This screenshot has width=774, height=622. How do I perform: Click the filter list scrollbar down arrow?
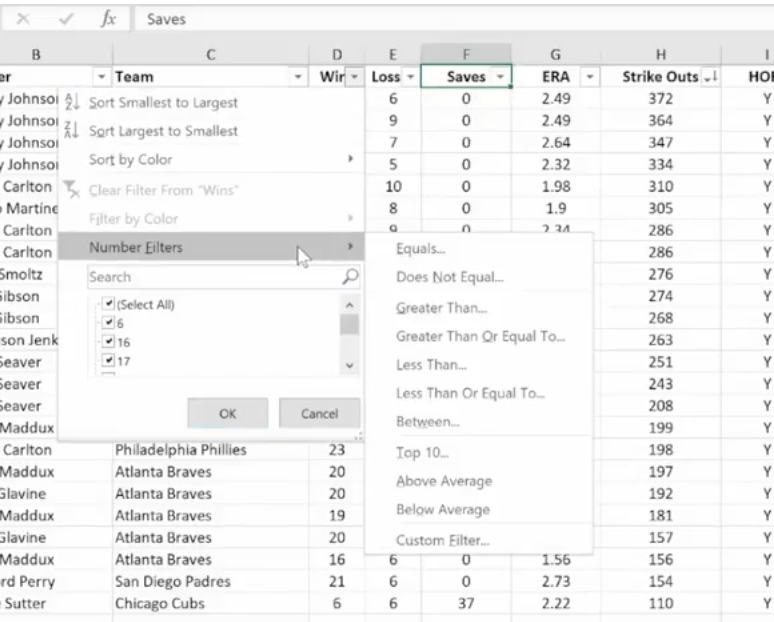pyautogui.click(x=349, y=366)
